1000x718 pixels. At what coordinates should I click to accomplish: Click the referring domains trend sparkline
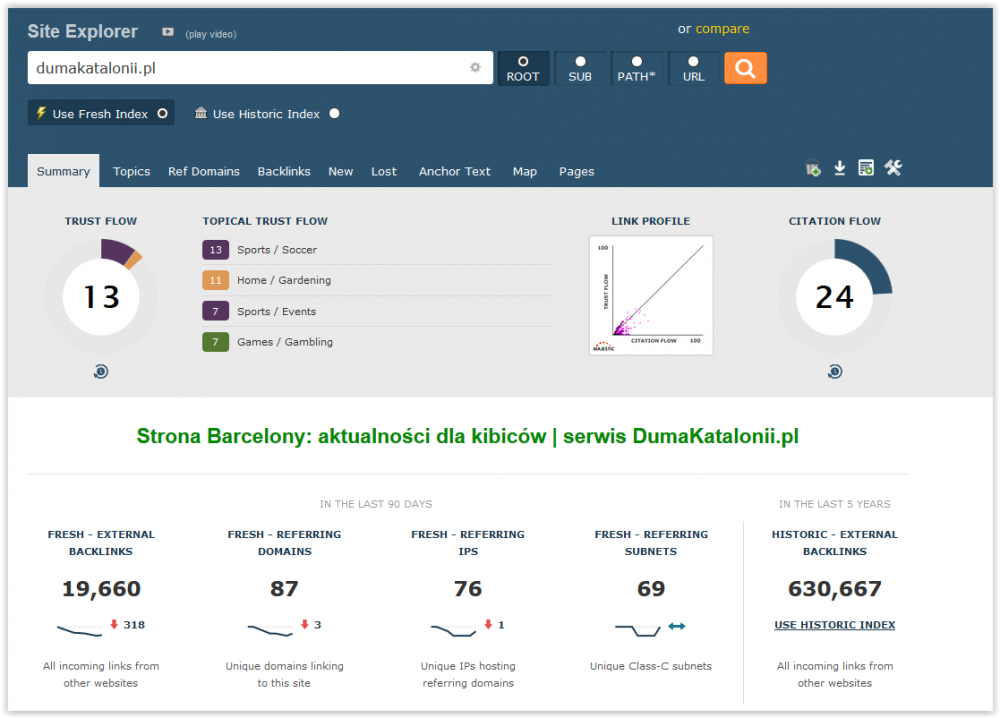pos(270,630)
